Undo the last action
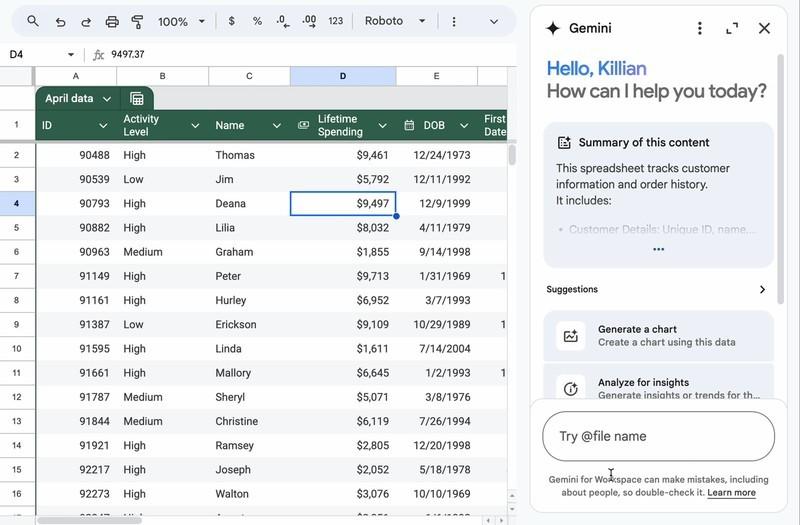 coord(60,21)
